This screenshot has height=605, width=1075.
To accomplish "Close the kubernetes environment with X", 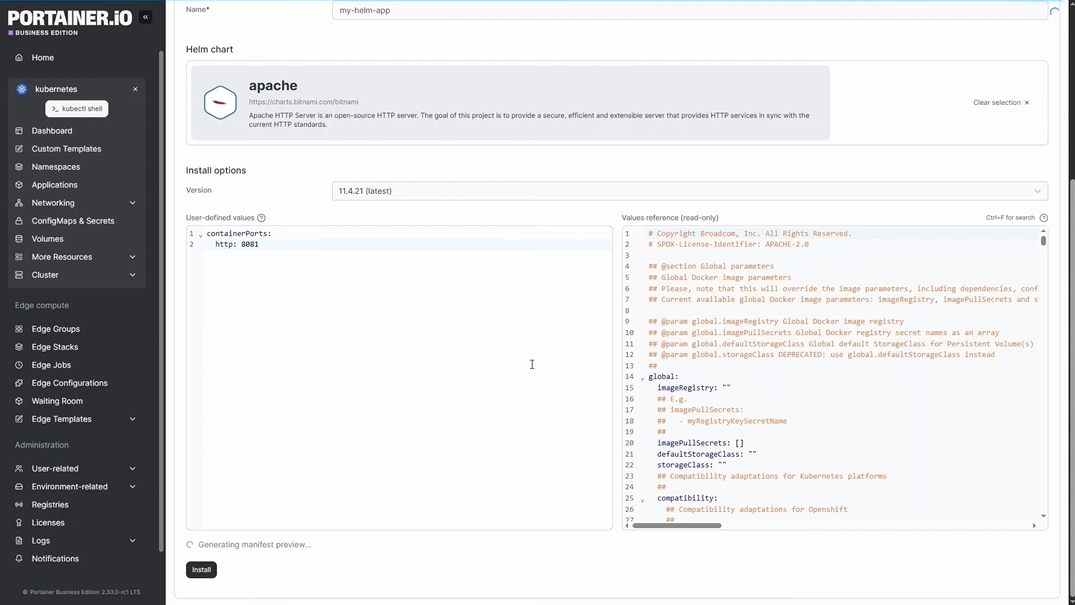I will click(x=135, y=89).
